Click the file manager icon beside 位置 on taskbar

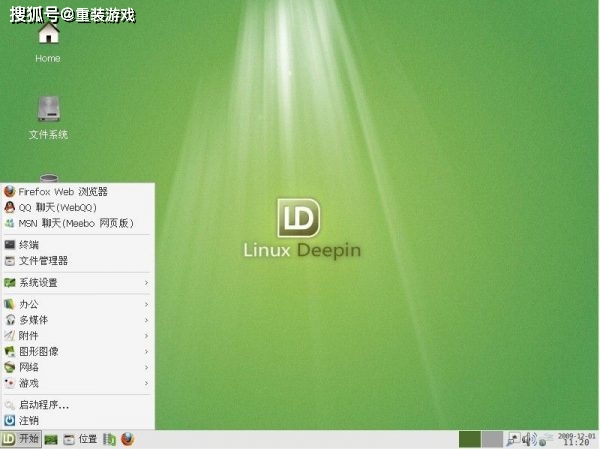(x=69, y=440)
